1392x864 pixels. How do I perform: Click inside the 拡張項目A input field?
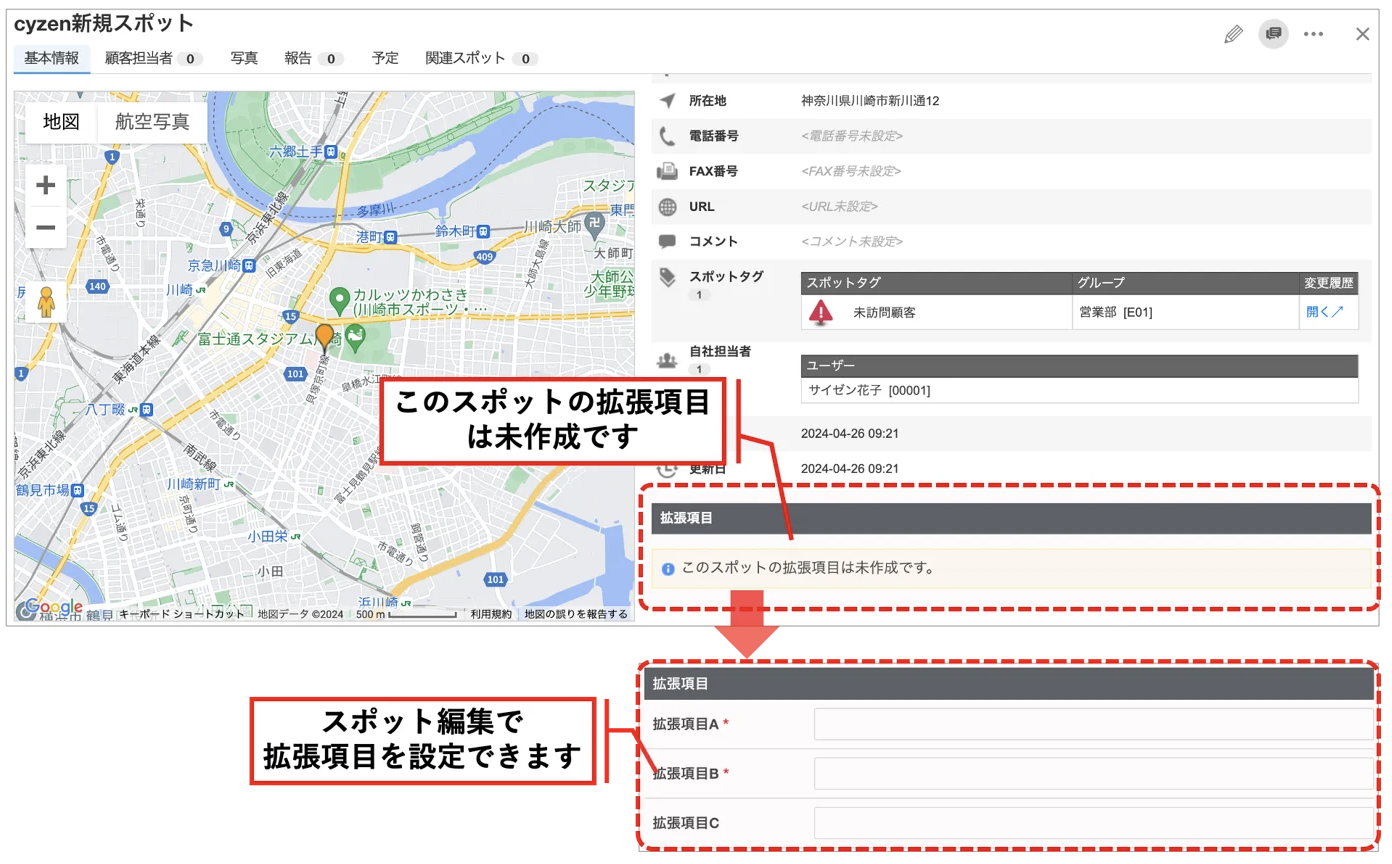click(1093, 724)
